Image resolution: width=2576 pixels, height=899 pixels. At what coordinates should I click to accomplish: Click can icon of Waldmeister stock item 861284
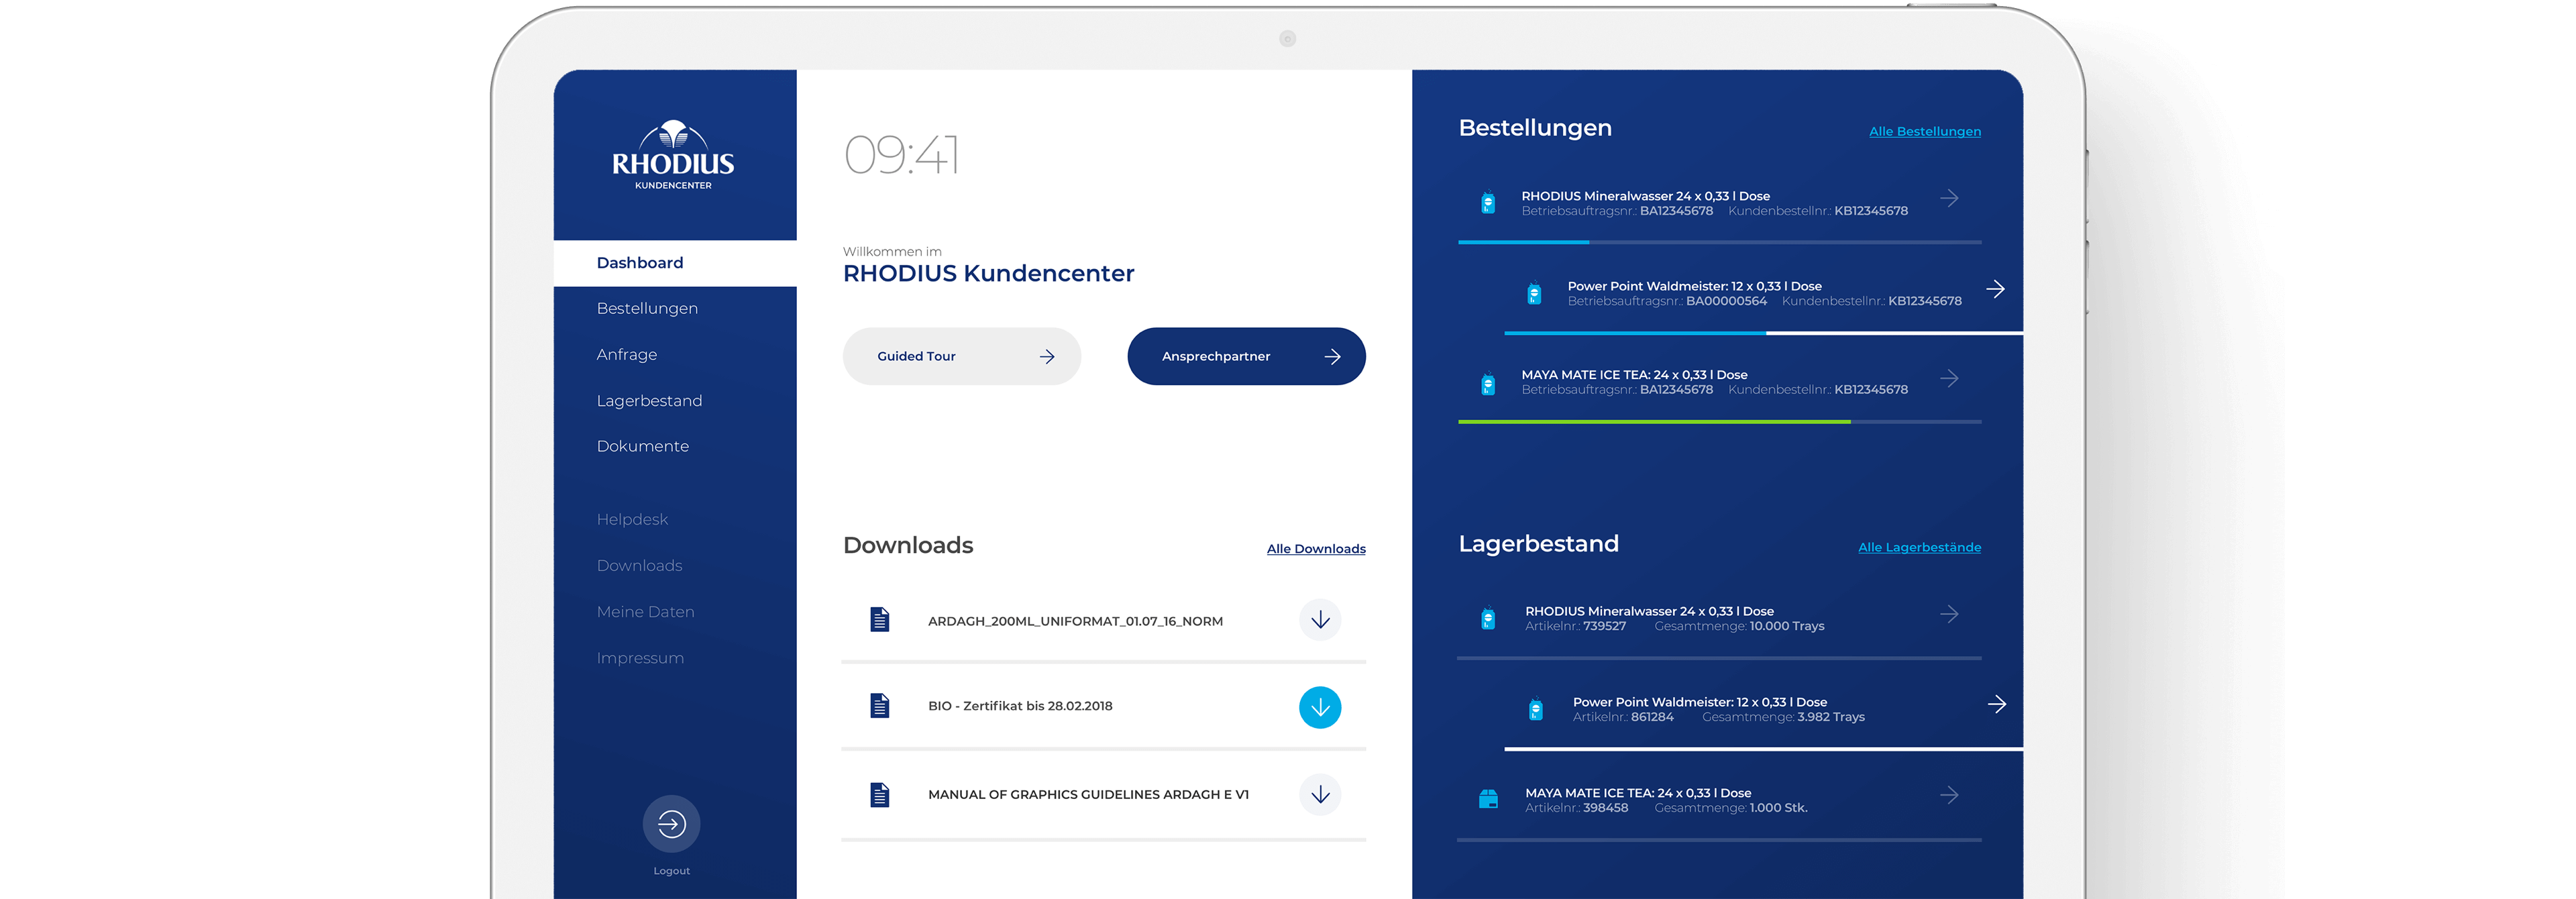pos(1536,709)
